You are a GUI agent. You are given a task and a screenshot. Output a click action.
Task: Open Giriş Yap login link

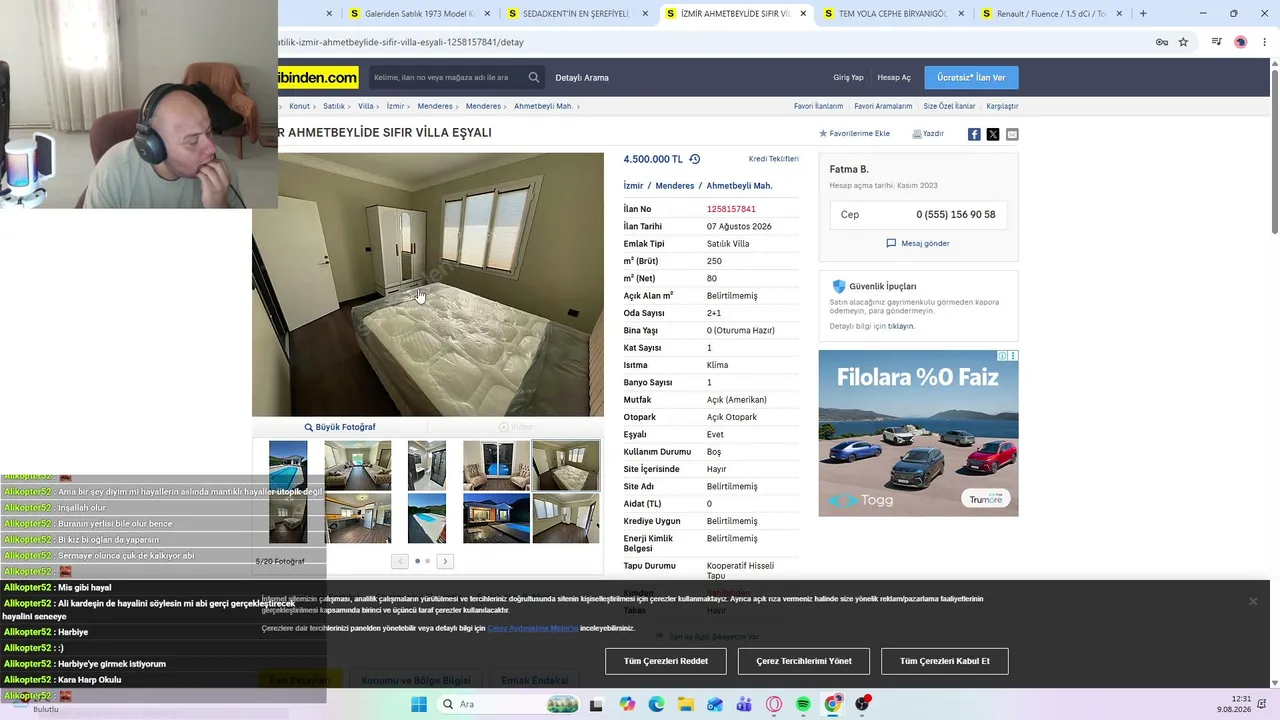point(848,77)
